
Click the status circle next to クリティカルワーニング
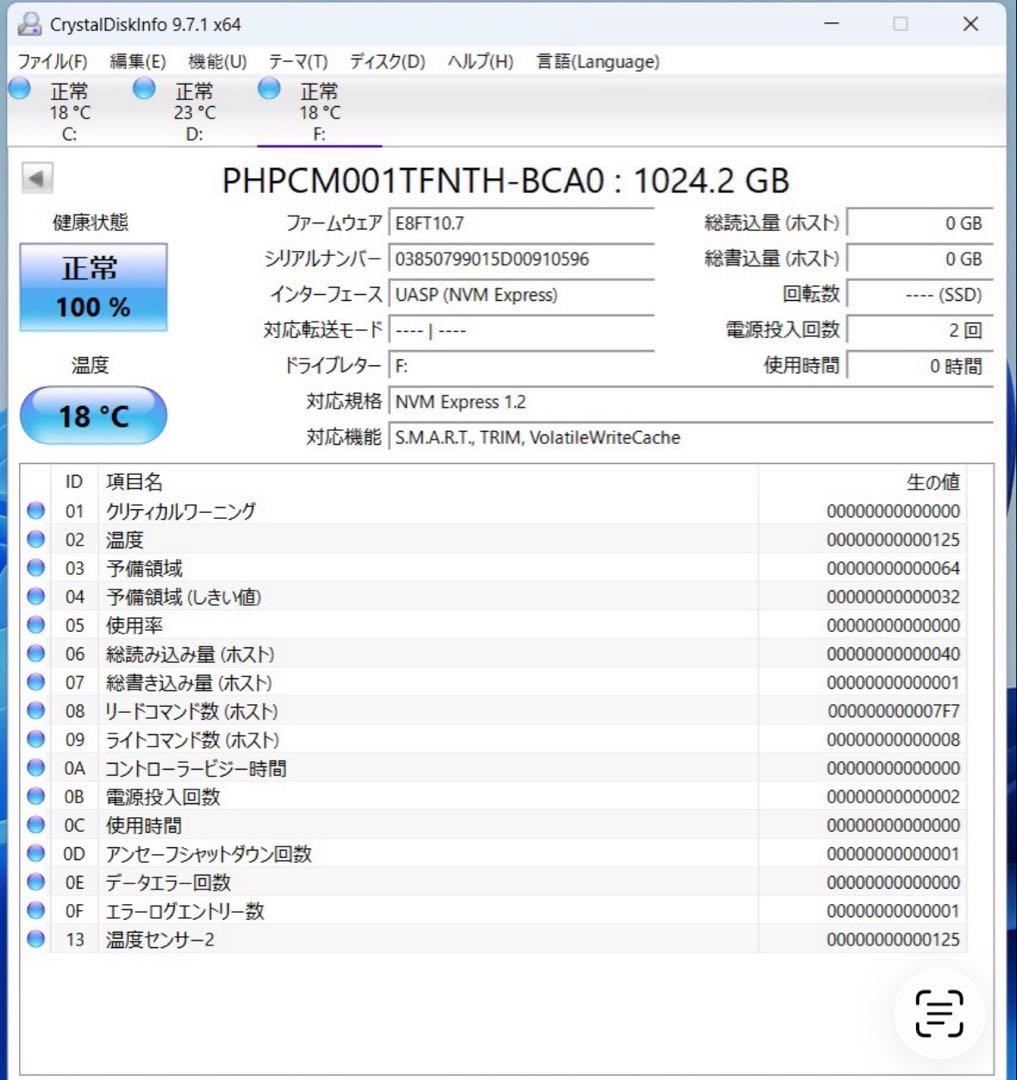coord(36,510)
